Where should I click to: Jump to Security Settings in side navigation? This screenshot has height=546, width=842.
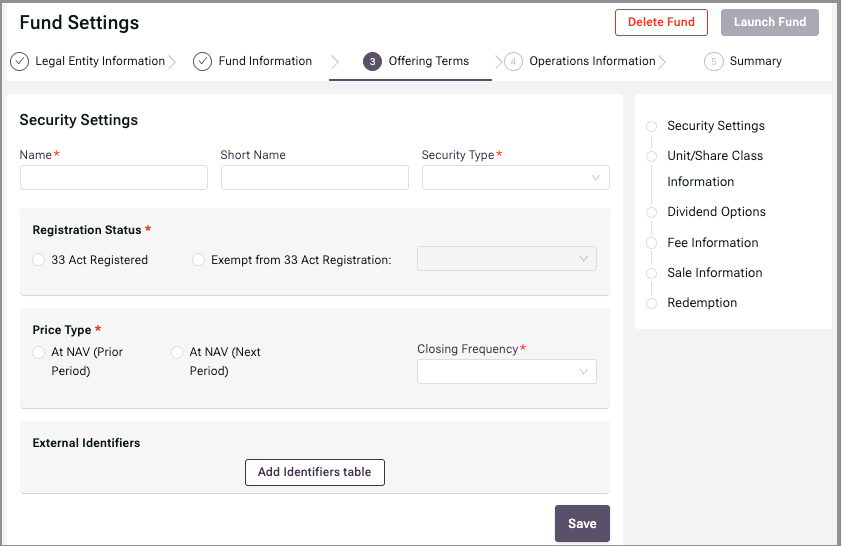[716, 126]
